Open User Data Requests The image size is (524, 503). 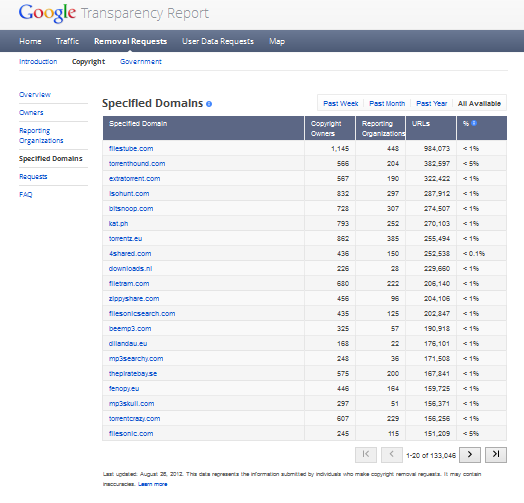pyautogui.click(x=218, y=41)
